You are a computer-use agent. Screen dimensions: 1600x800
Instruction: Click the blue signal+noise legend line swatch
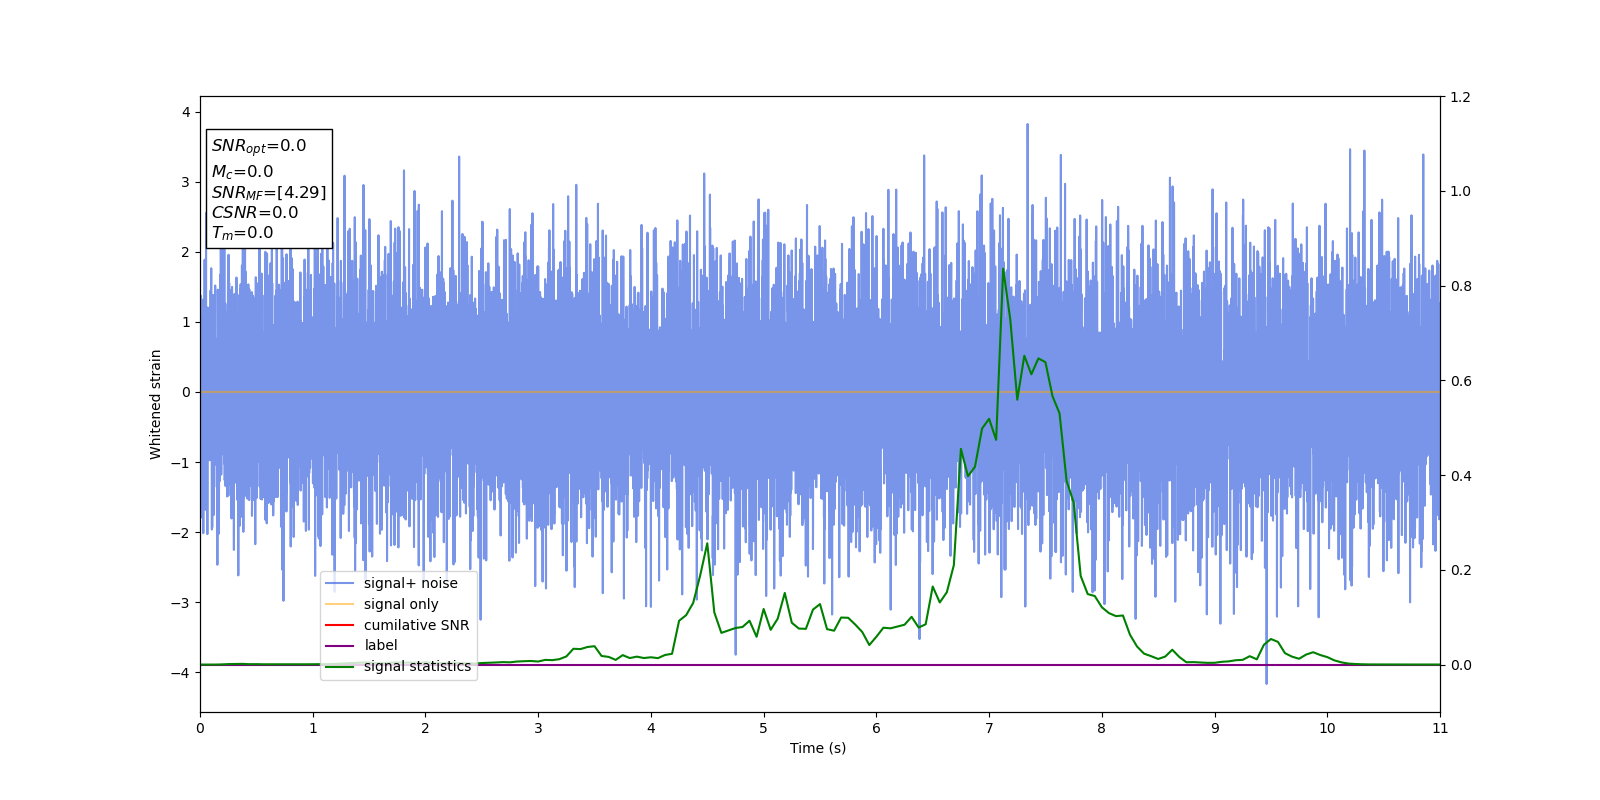click(340, 583)
